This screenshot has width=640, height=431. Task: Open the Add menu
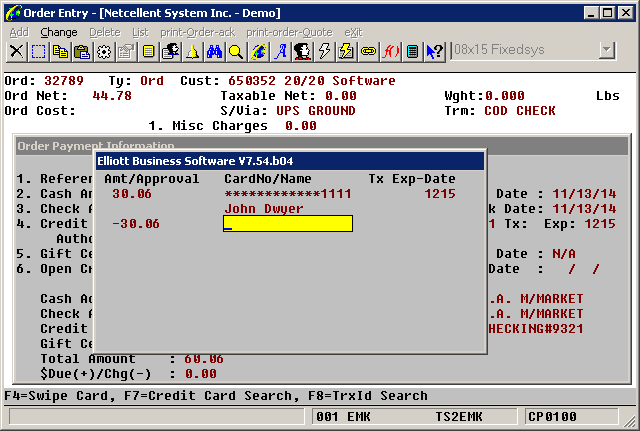point(19,32)
